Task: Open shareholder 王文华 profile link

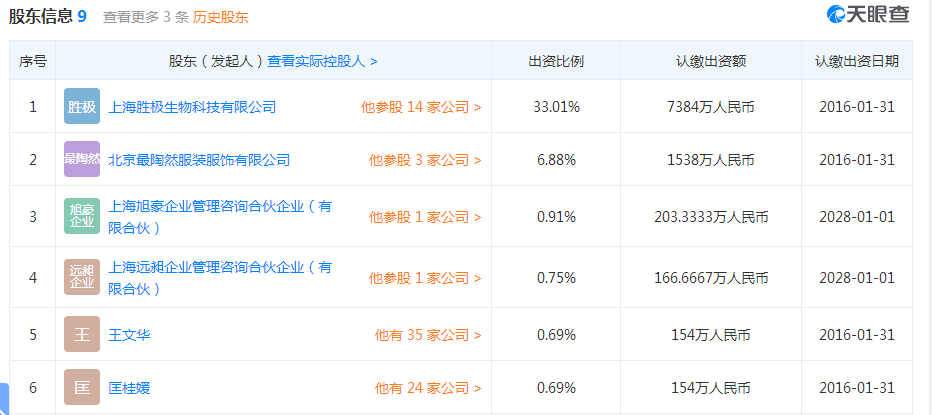Action: (129, 335)
